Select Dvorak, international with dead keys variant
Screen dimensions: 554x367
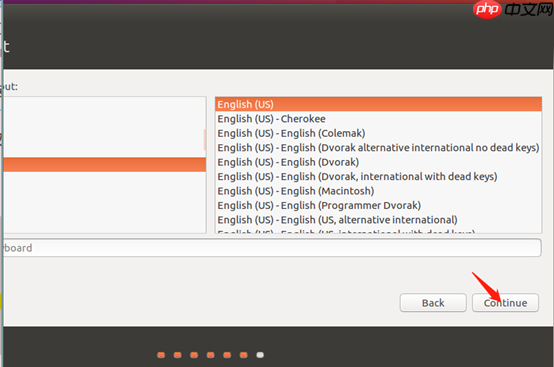coord(378,177)
